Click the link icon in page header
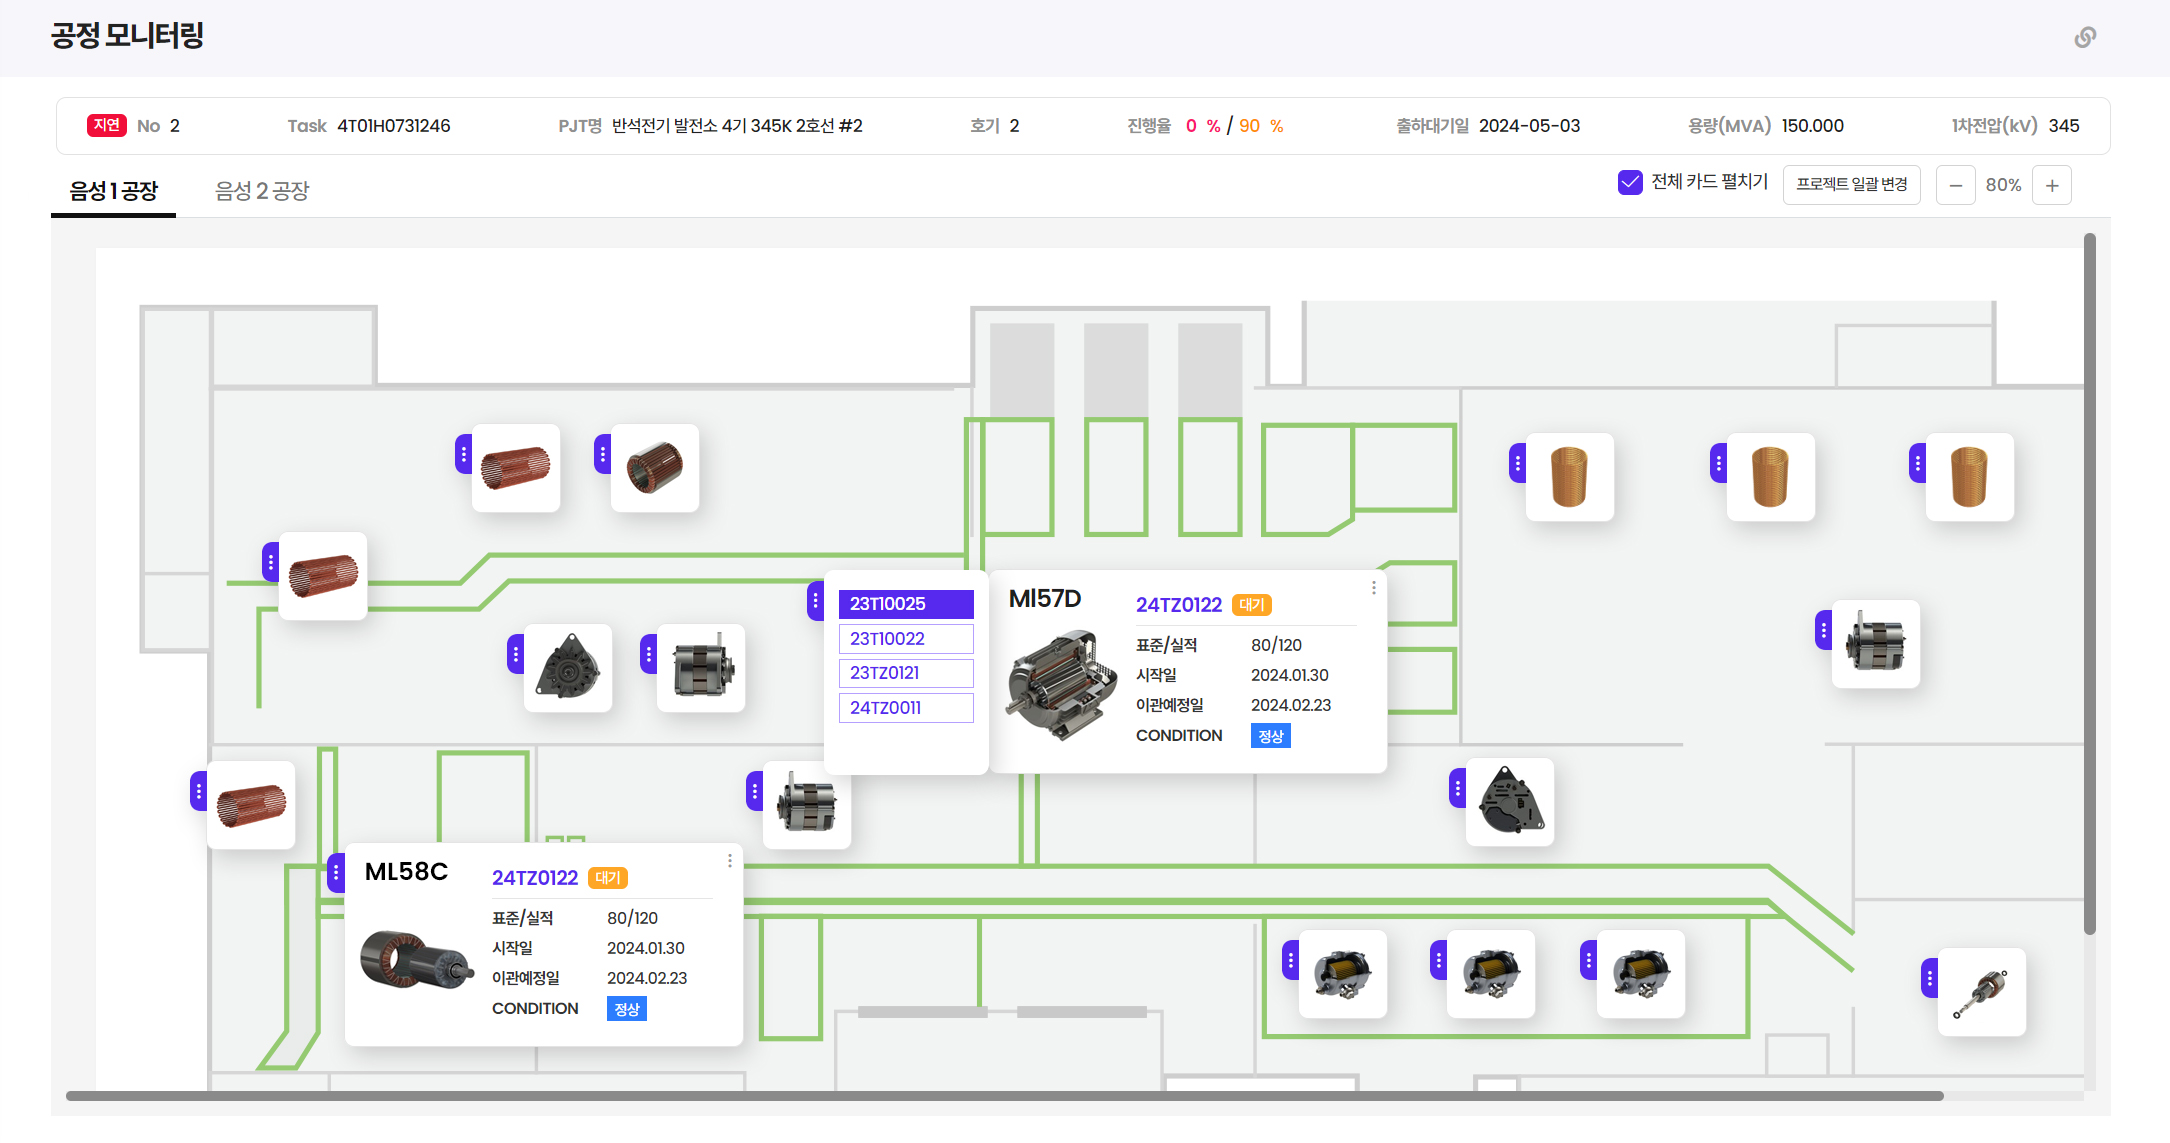The width and height of the screenshot is (2170, 1143). [2085, 37]
